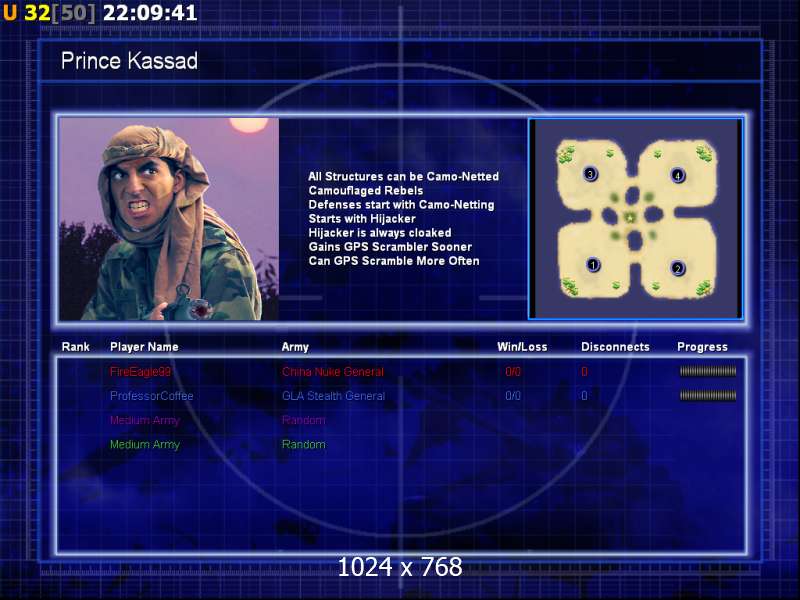Click "Defenses start with Camo-Netting" line
The image size is (800, 600).
point(401,205)
